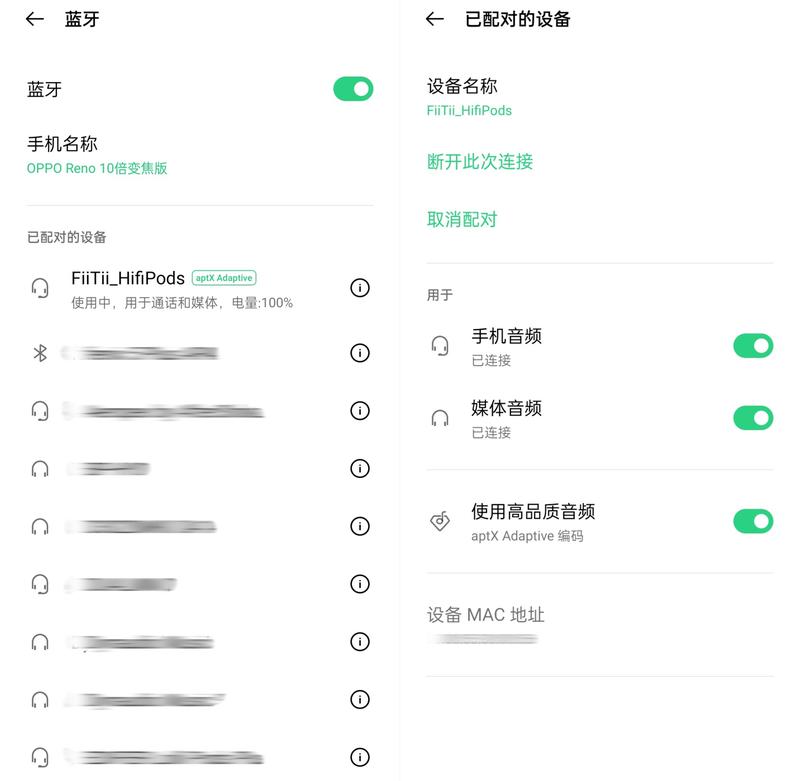Go back from the 已配对的设备 screen
Image resolution: width=800 pixels, height=781 pixels.
pos(435,19)
